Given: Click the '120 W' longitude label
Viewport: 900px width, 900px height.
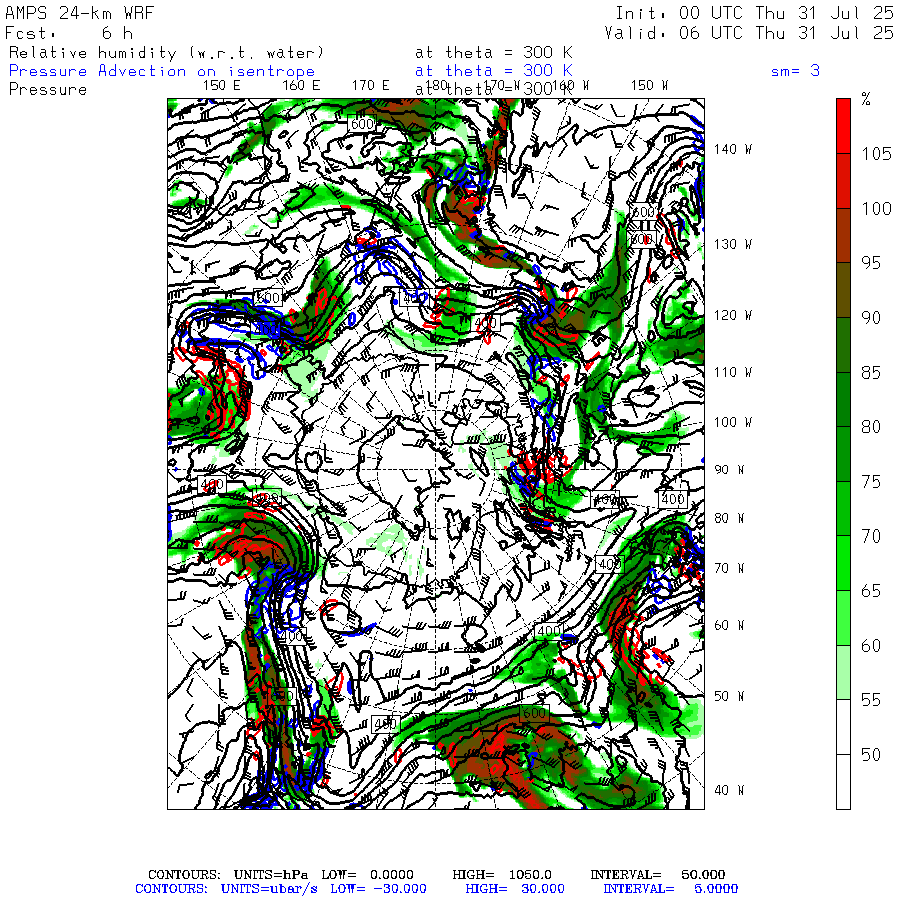Looking at the screenshot, I should 732,315.
